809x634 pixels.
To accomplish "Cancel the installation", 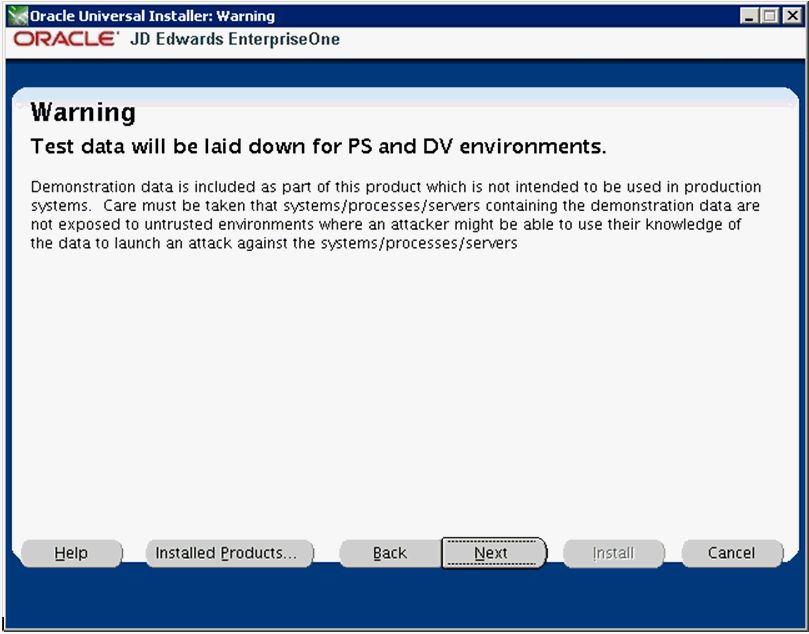I will (x=732, y=553).
